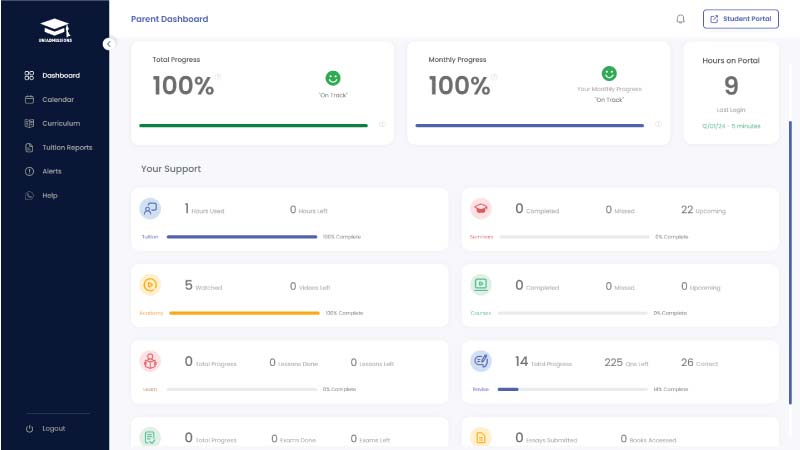
Task: Click the green Total Progress bar
Action: coord(253,126)
